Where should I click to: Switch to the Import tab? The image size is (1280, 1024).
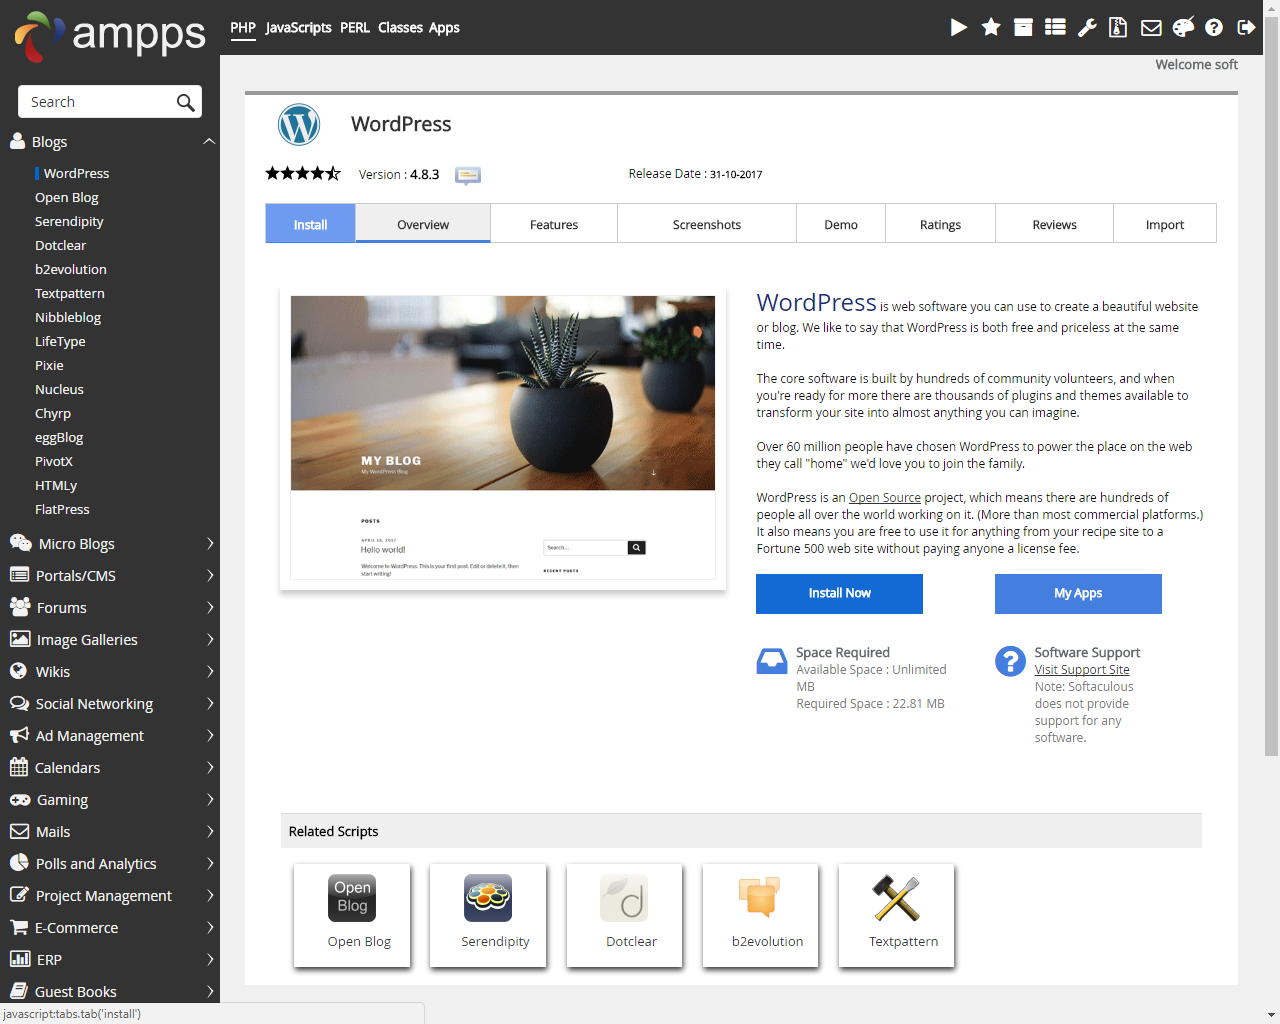(x=1165, y=224)
